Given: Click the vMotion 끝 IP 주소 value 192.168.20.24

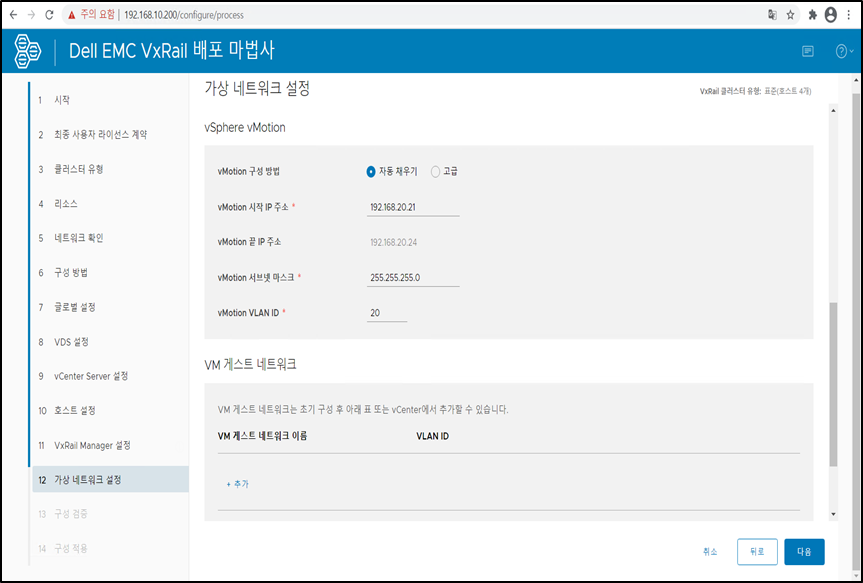Looking at the screenshot, I should coord(394,242).
